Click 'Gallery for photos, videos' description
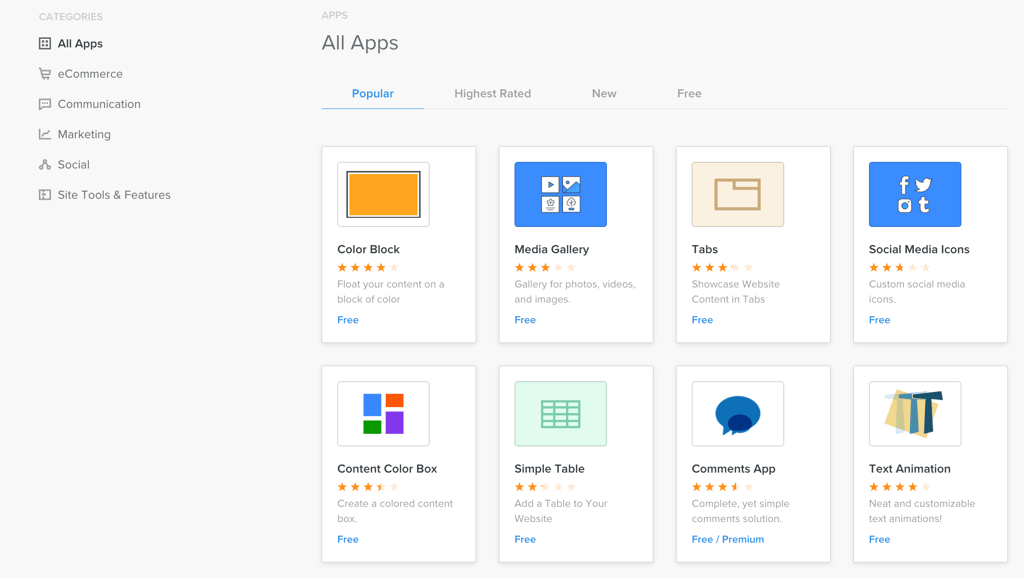Viewport: 1024px width, 578px height. [575, 292]
